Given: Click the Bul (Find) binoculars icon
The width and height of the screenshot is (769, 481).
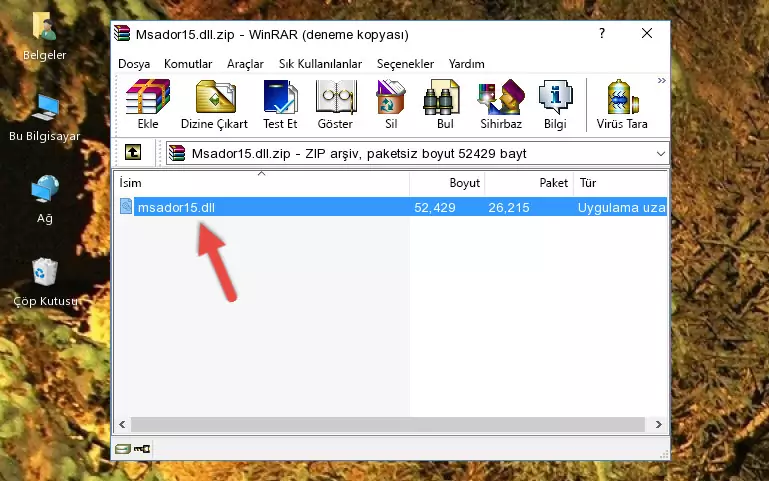Looking at the screenshot, I should click(441, 97).
